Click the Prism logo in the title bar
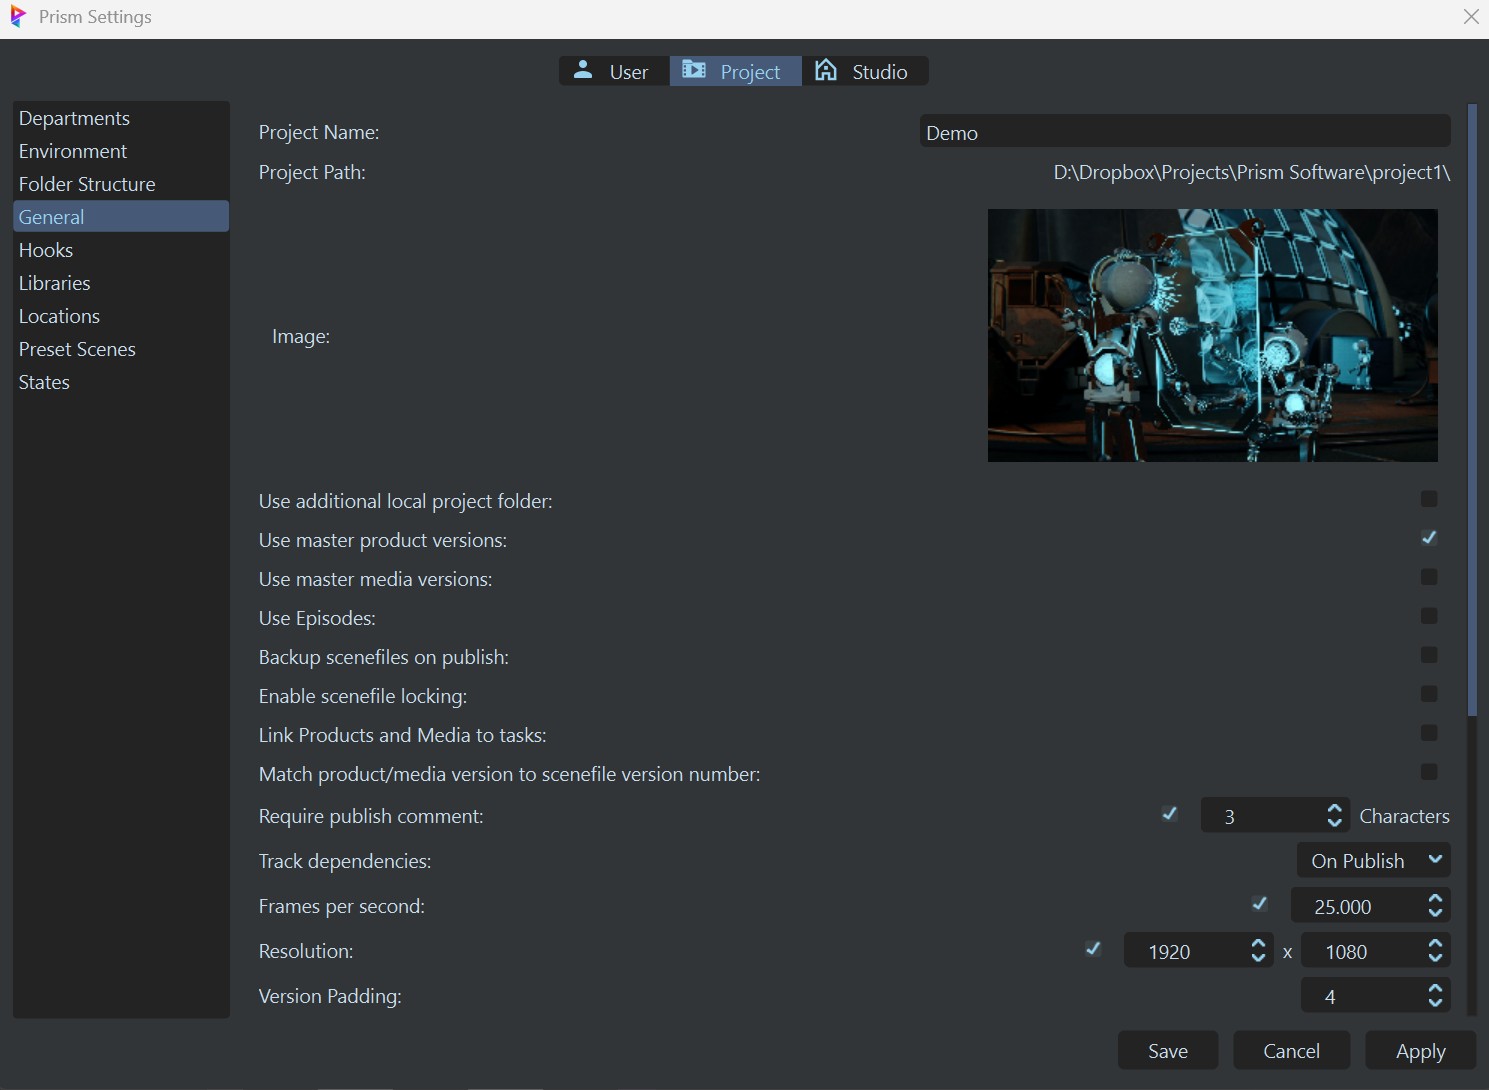The image size is (1489, 1090). pos(16,16)
